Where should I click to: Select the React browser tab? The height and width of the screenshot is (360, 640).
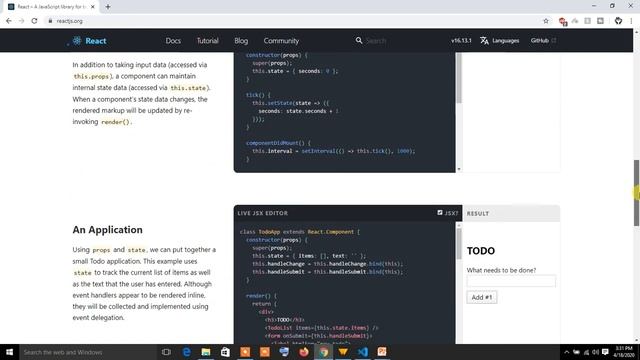51,7
